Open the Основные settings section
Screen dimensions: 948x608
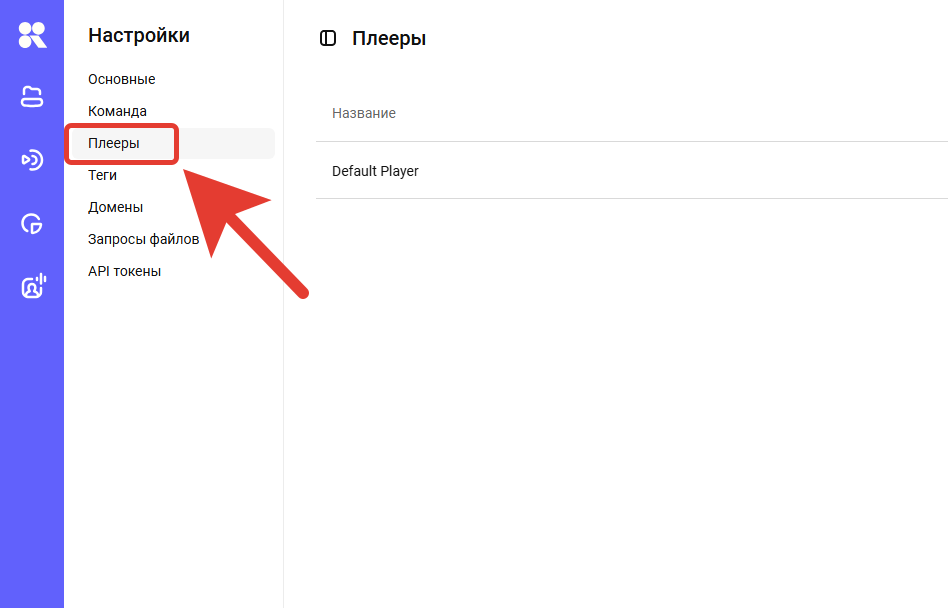point(121,79)
